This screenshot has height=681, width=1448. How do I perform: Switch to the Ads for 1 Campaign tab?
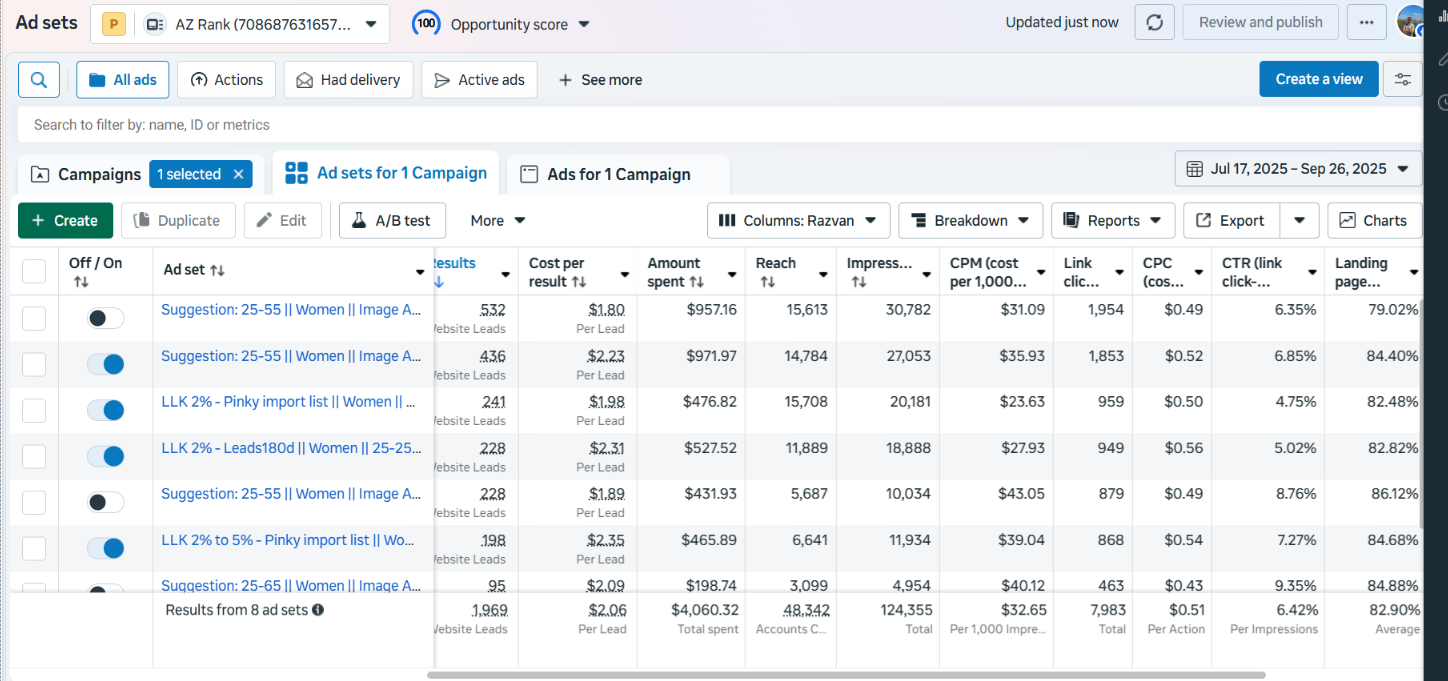pos(618,174)
